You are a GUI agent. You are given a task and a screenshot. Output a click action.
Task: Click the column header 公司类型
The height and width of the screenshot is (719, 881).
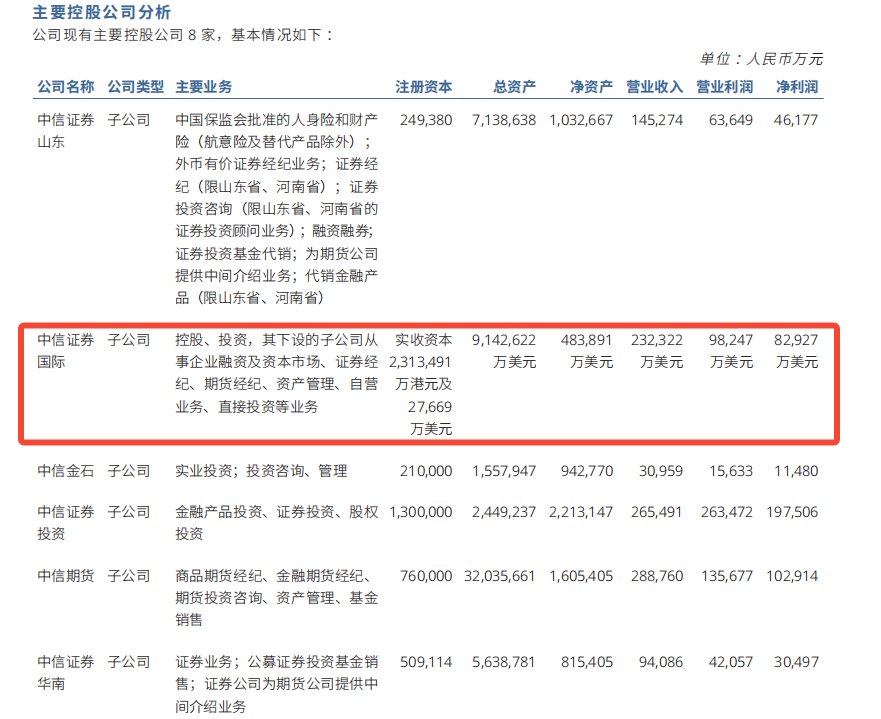coord(135,87)
